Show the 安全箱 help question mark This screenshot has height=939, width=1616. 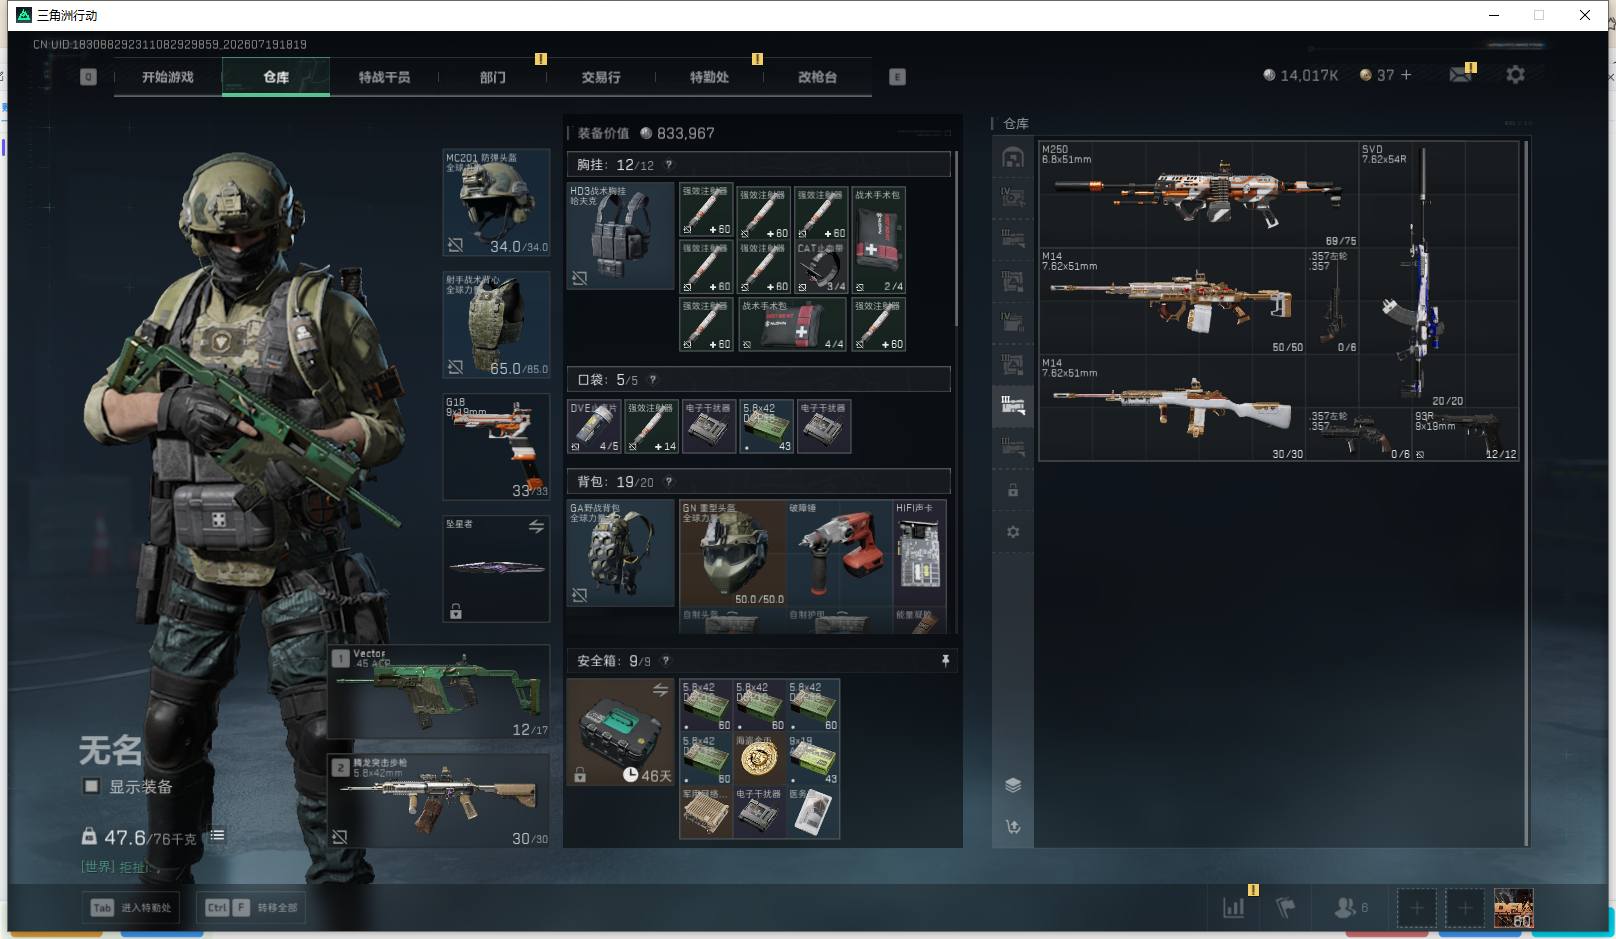coord(665,661)
